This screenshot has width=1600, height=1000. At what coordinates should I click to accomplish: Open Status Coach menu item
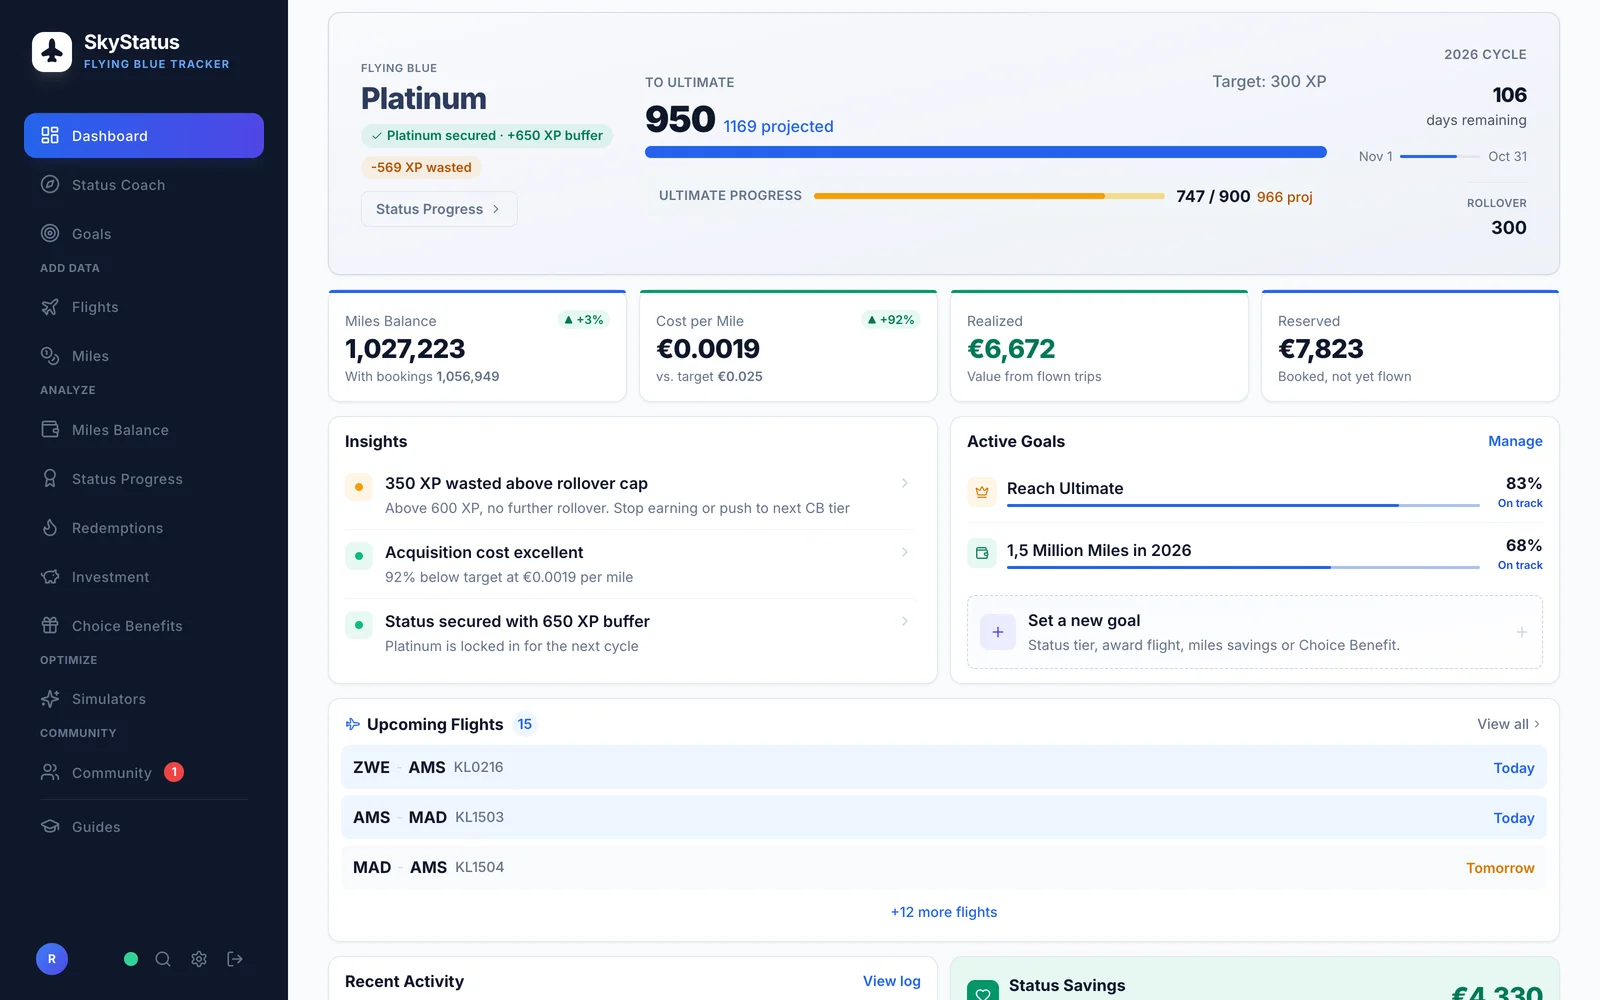(144, 184)
